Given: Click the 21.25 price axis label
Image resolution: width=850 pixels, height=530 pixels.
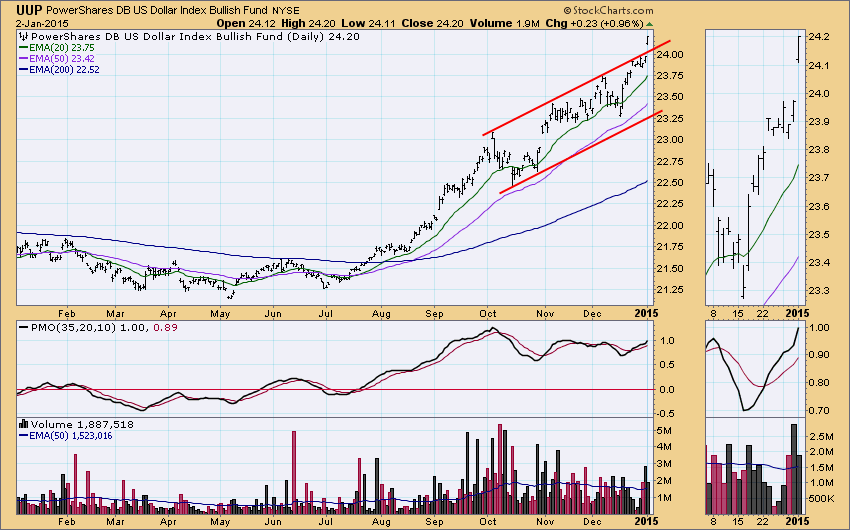Looking at the screenshot, I should tap(669, 290).
